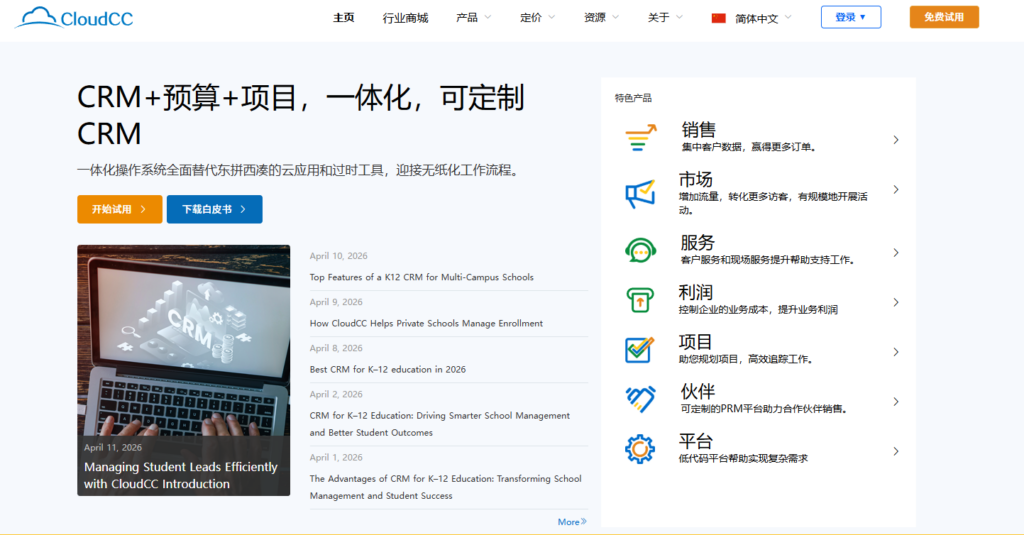
Task: Open the 平台 gear icon
Action: pyautogui.click(x=639, y=449)
